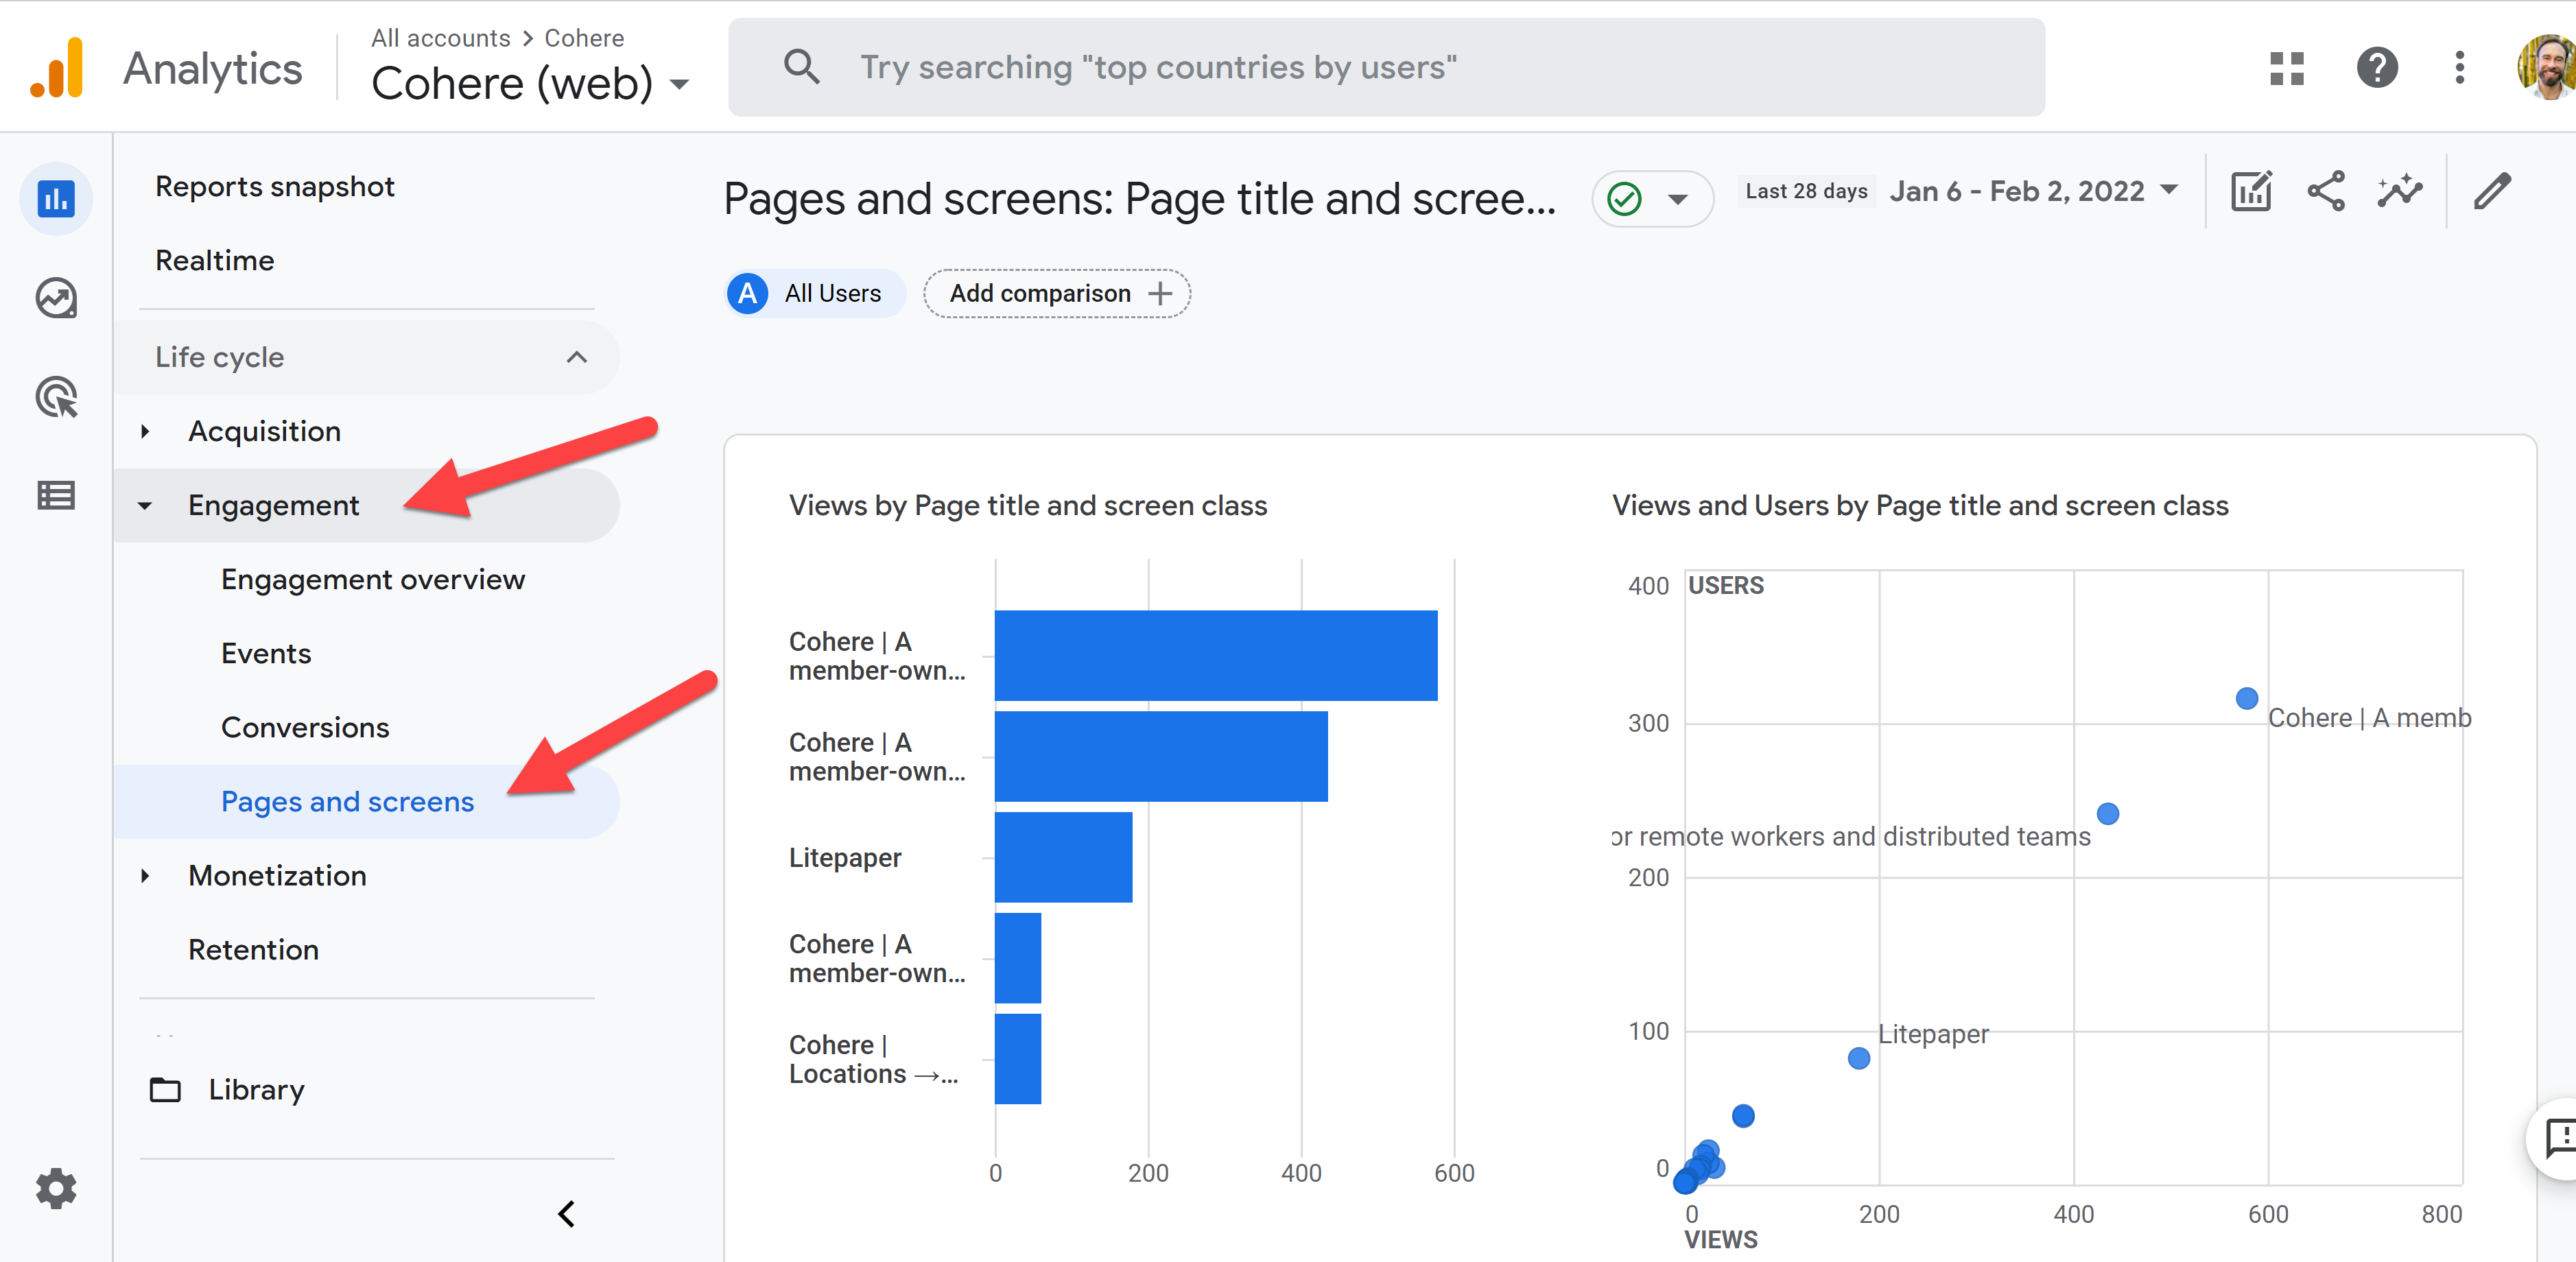Open Reports snapshot
This screenshot has width=2576, height=1262.
click(x=275, y=187)
